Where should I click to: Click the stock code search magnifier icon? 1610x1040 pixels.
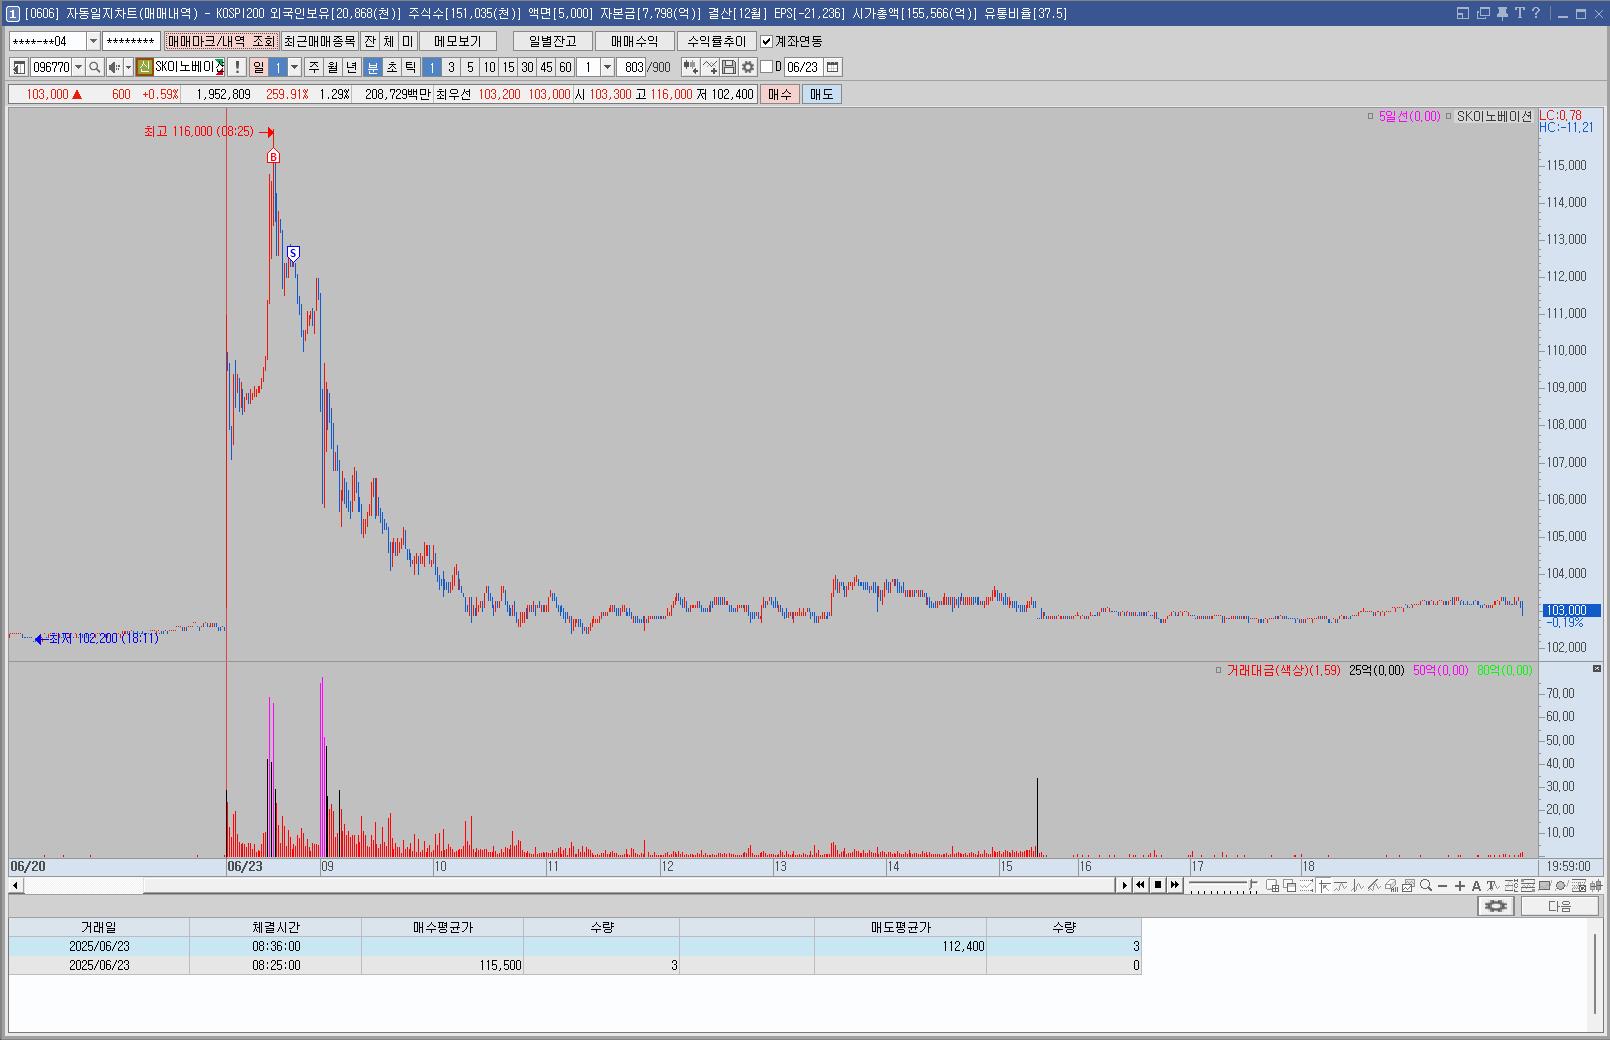(95, 67)
